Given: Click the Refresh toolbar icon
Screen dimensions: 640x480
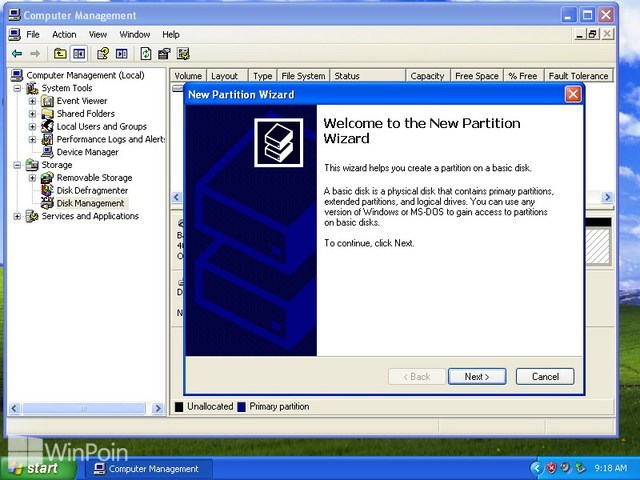Looking at the screenshot, I should click(146, 53).
